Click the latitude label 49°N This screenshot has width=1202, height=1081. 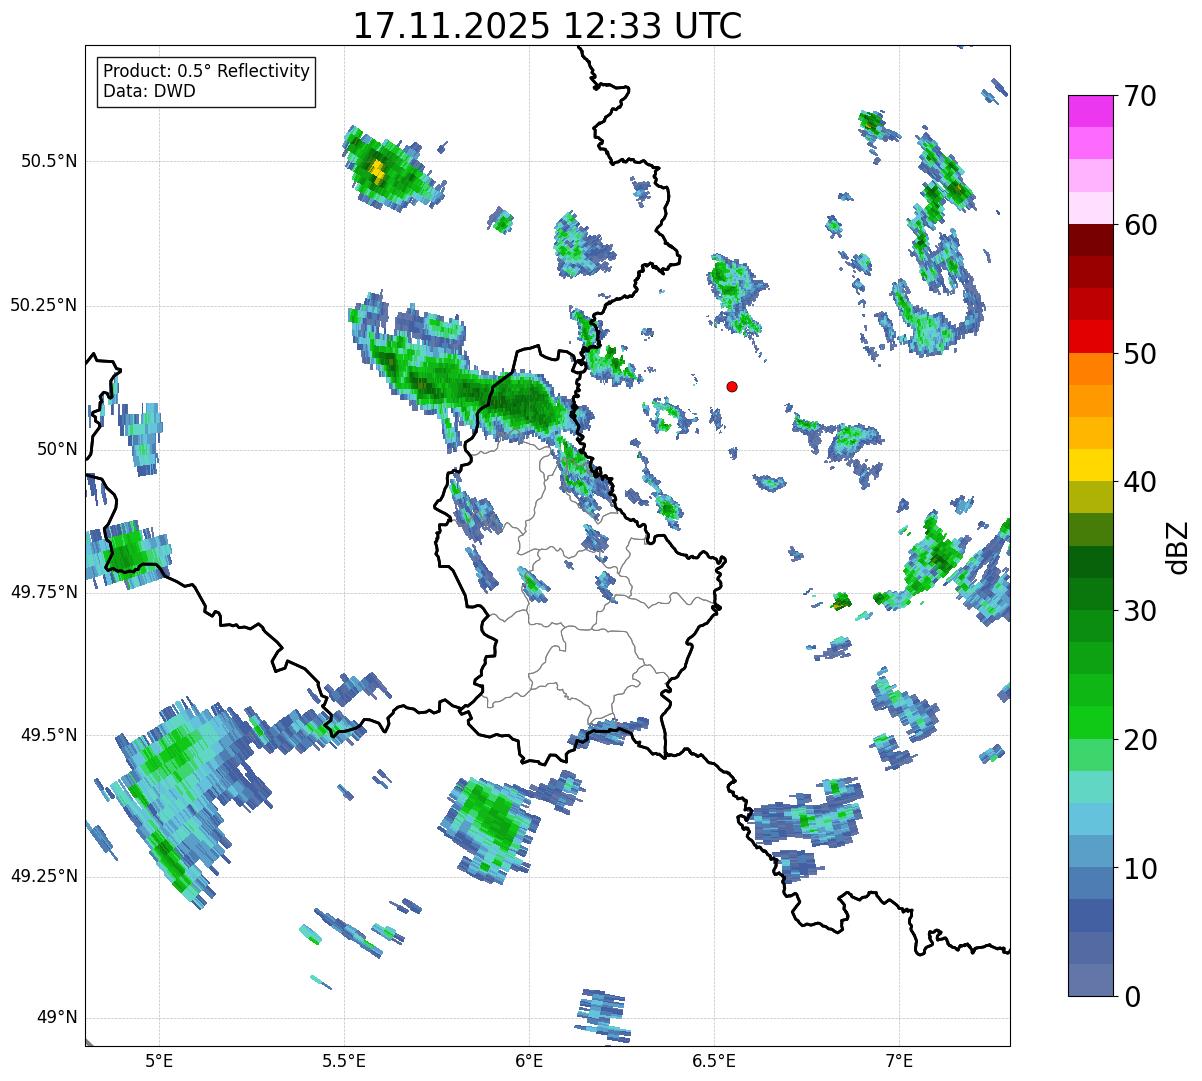(x=58, y=1018)
